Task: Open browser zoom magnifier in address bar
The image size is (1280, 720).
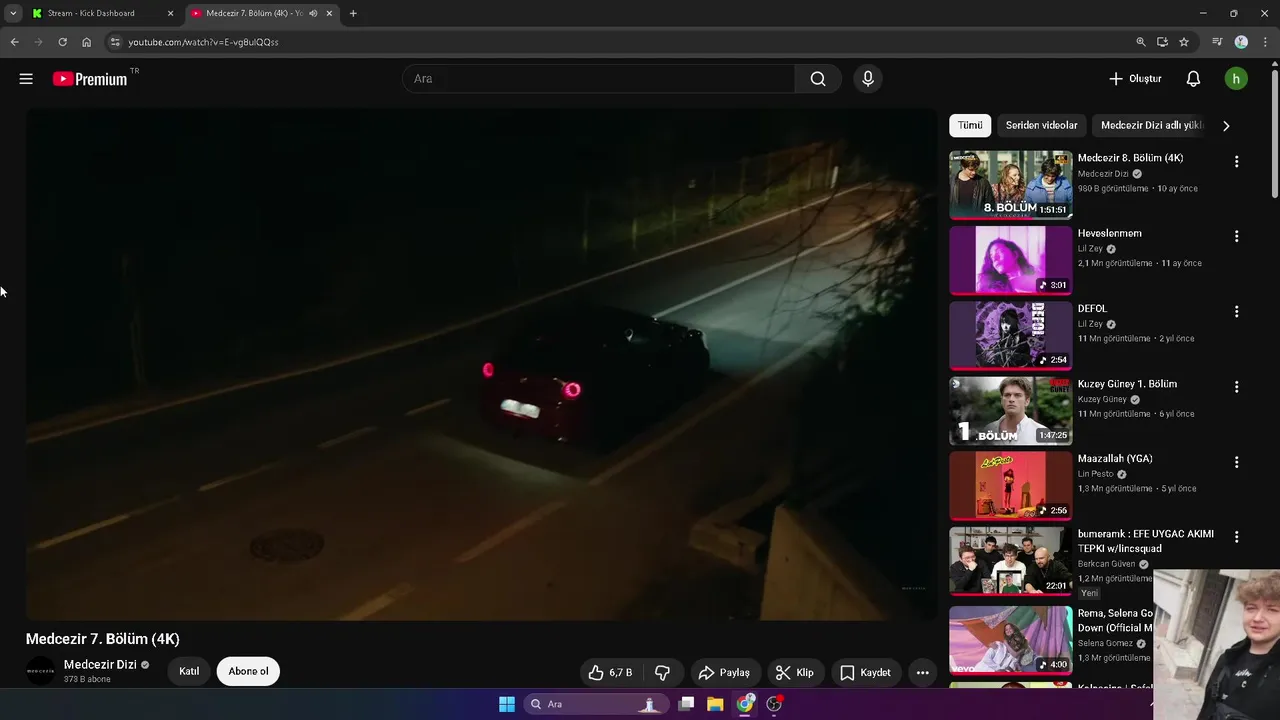Action: [1141, 42]
